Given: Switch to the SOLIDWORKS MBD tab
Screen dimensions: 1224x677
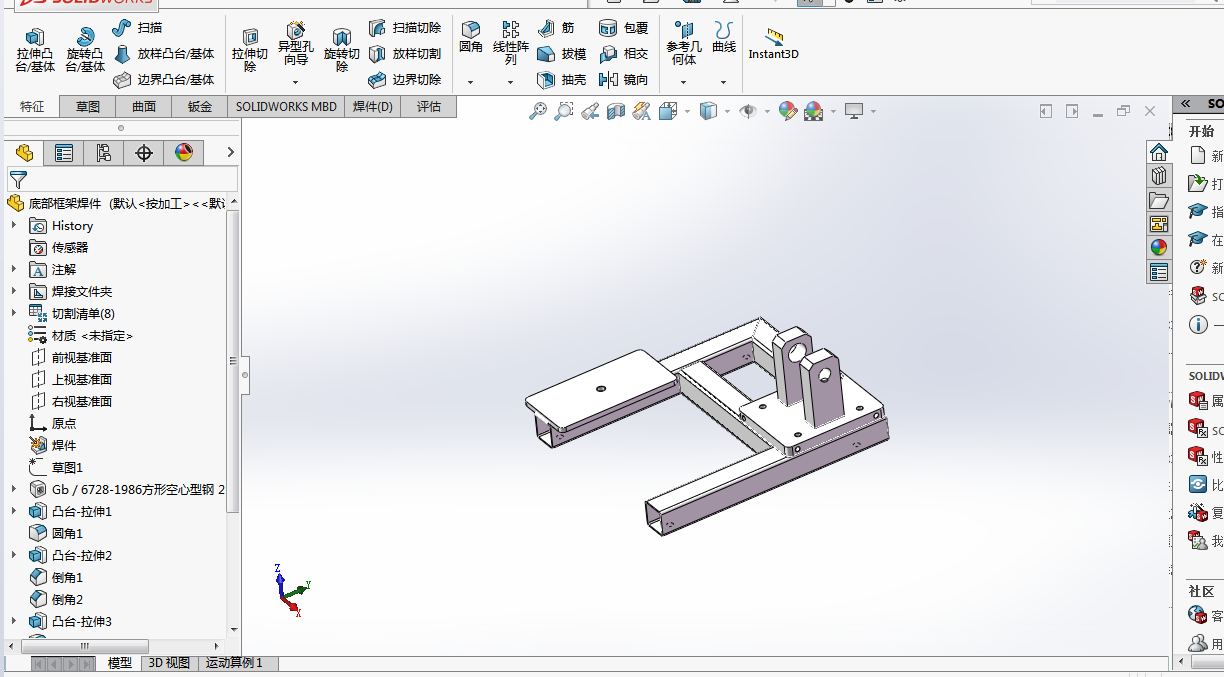Looking at the screenshot, I should (286, 107).
